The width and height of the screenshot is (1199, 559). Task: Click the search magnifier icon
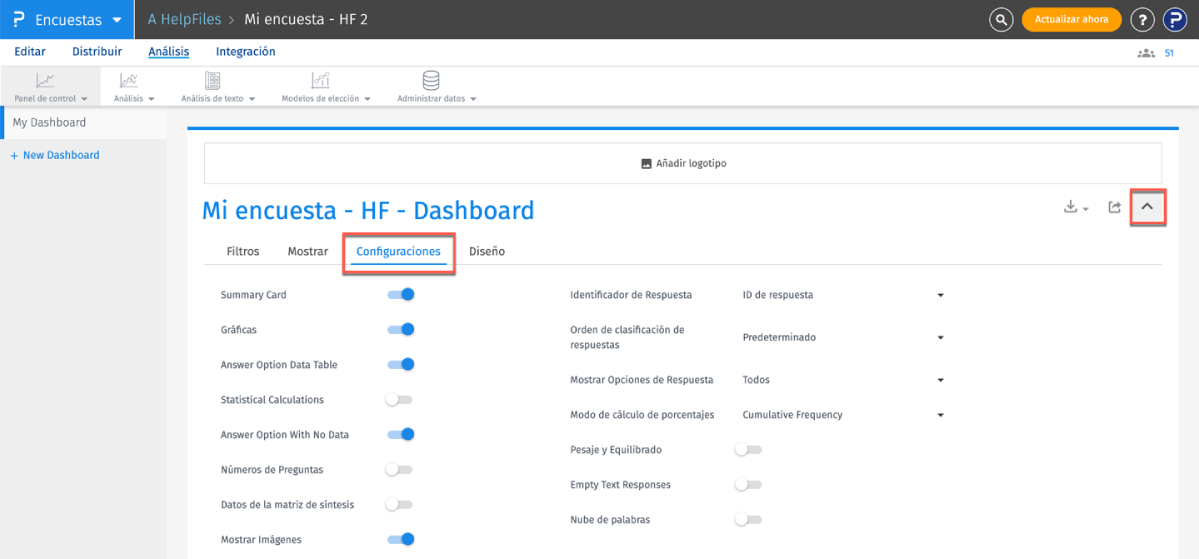point(1001,19)
